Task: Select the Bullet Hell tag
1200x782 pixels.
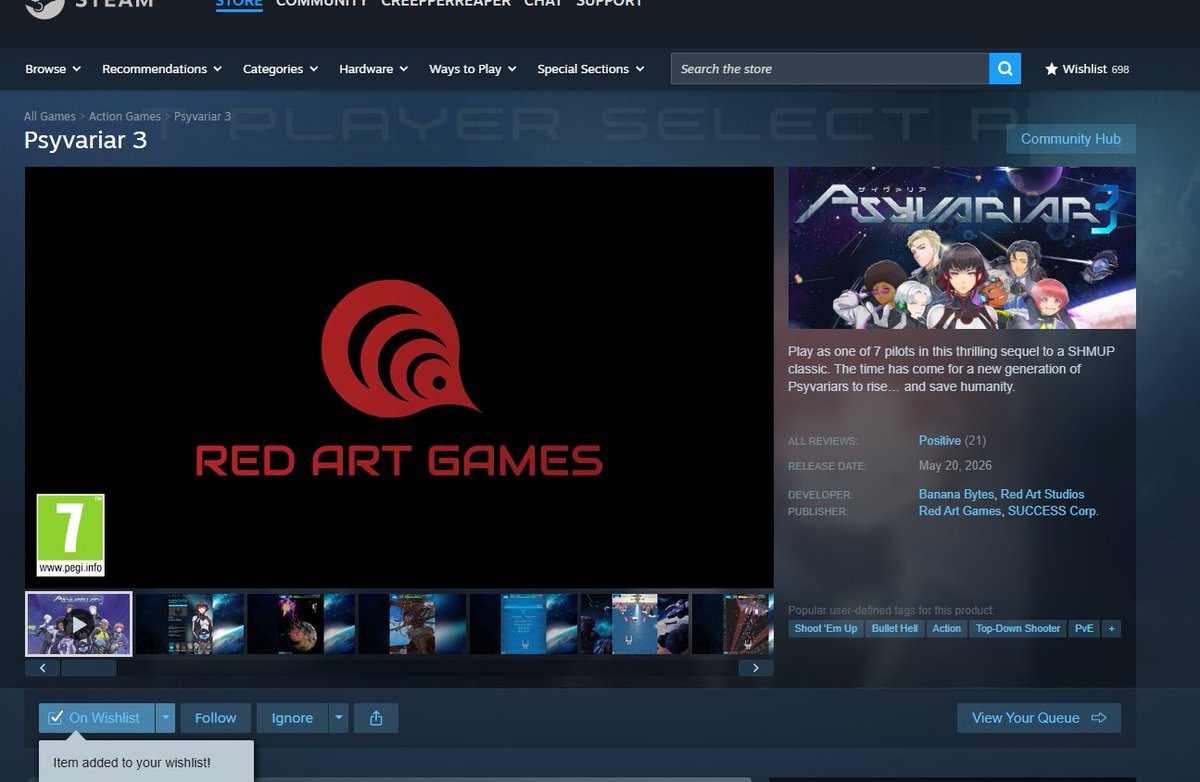Action: 894,629
